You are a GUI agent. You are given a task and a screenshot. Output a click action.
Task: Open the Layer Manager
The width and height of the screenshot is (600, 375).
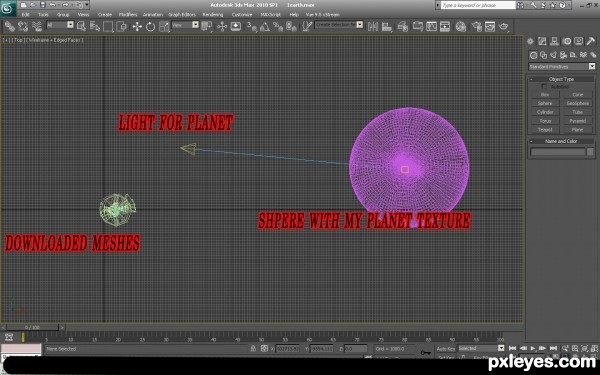(403, 26)
